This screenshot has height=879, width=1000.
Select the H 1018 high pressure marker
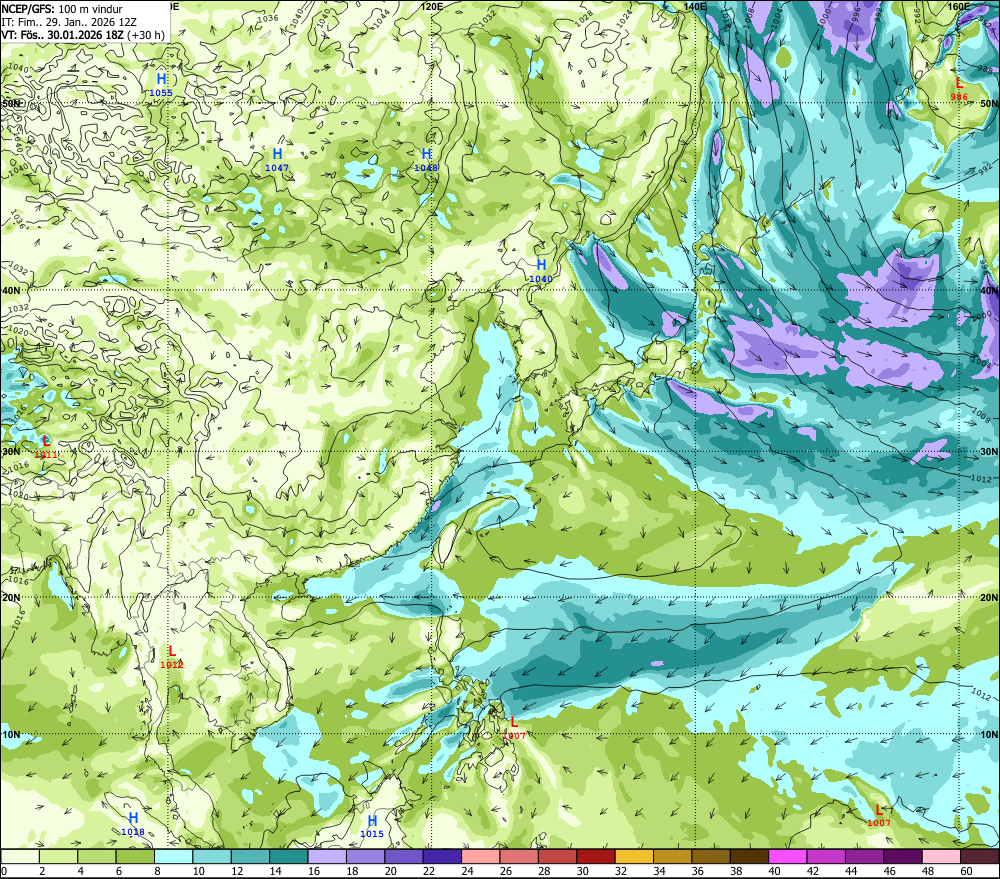coord(133,824)
